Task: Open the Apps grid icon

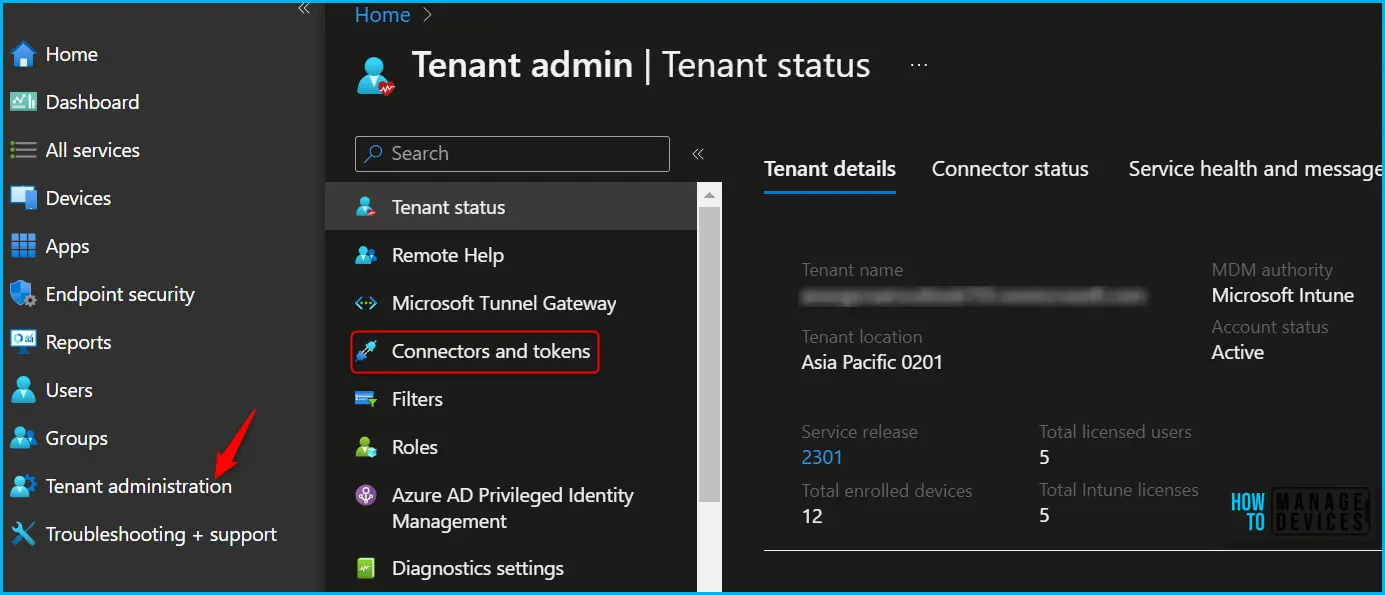Action: [23, 246]
